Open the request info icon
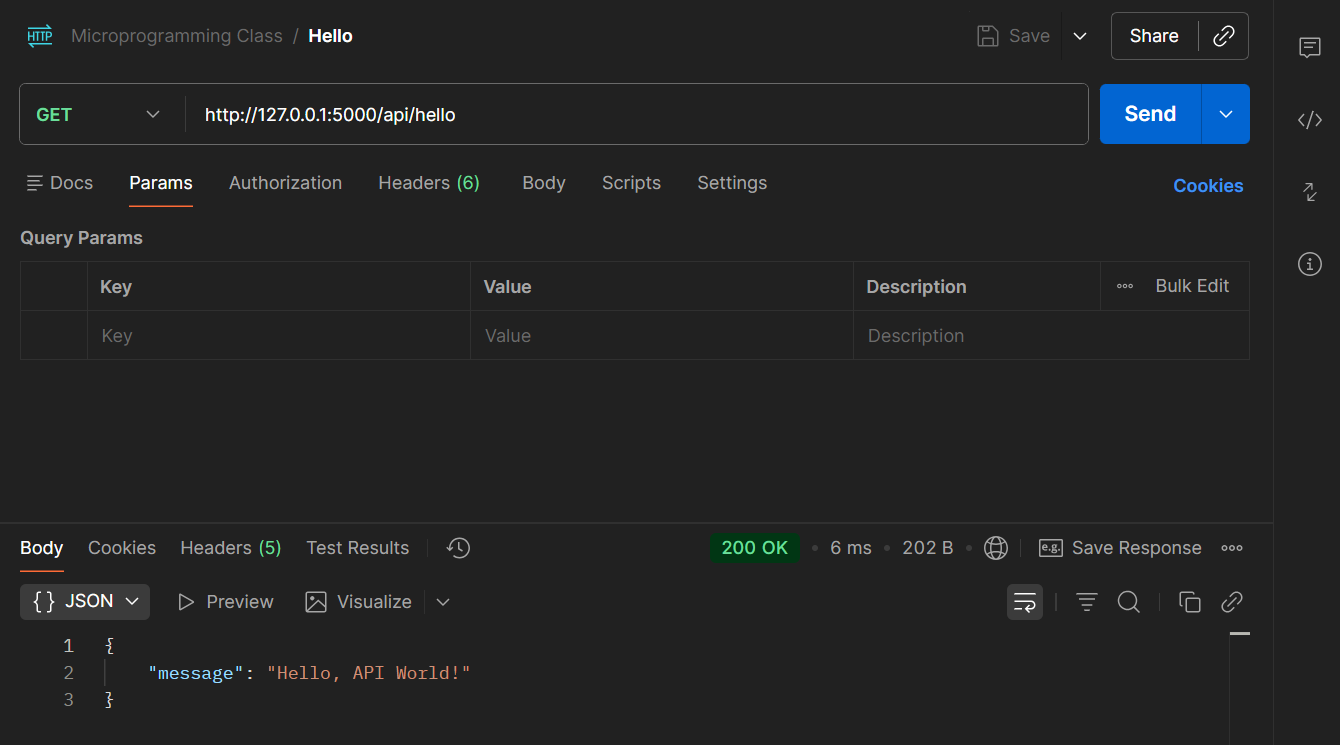The height and width of the screenshot is (745, 1340). click(x=1310, y=264)
